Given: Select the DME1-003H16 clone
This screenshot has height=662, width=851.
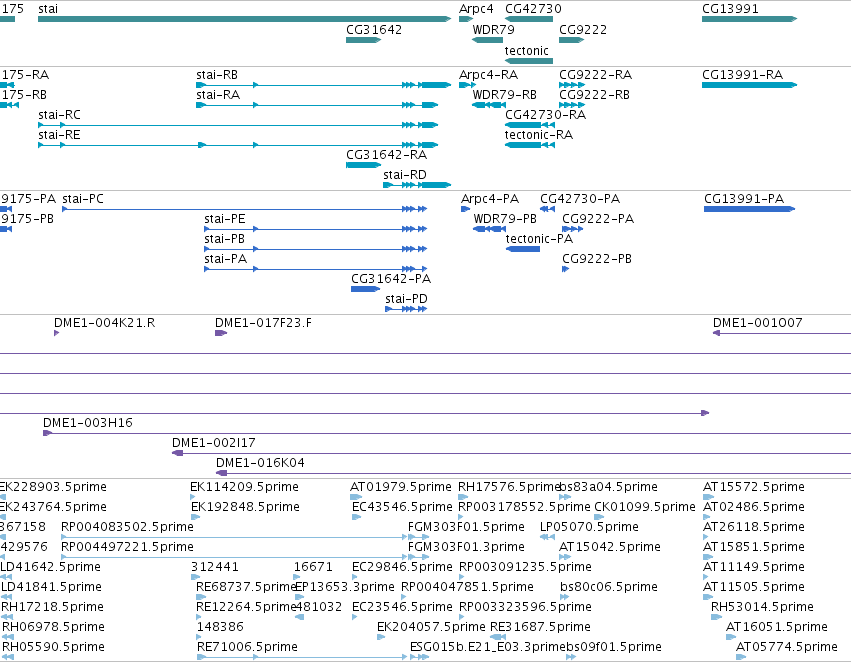Looking at the screenshot, I should tap(447, 434).
